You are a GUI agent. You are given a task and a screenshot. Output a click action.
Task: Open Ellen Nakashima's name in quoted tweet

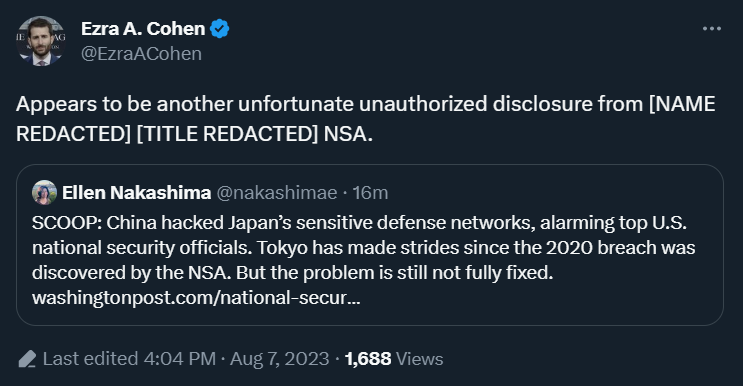pyautogui.click(x=136, y=192)
